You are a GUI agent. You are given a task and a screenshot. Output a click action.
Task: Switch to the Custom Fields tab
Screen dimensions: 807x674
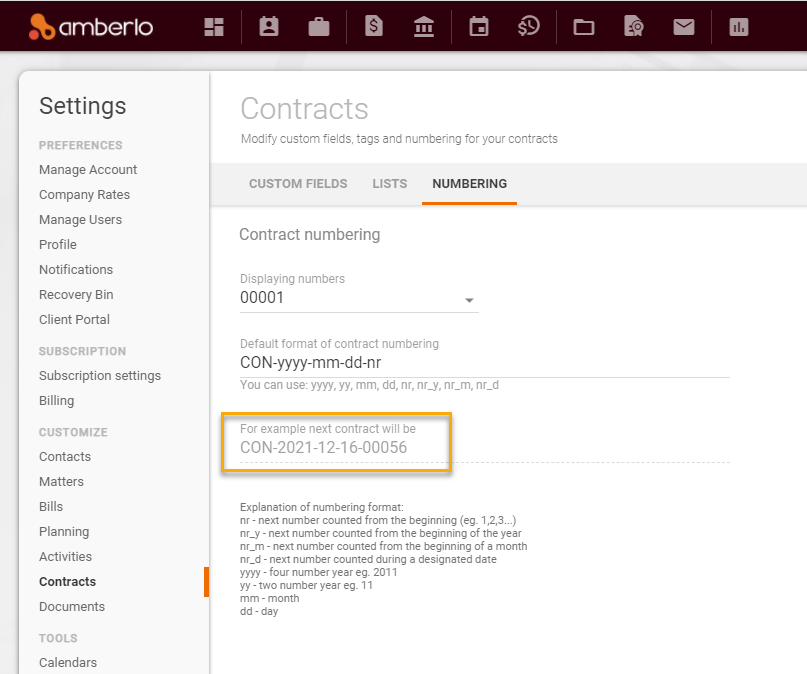pos(297,184)
